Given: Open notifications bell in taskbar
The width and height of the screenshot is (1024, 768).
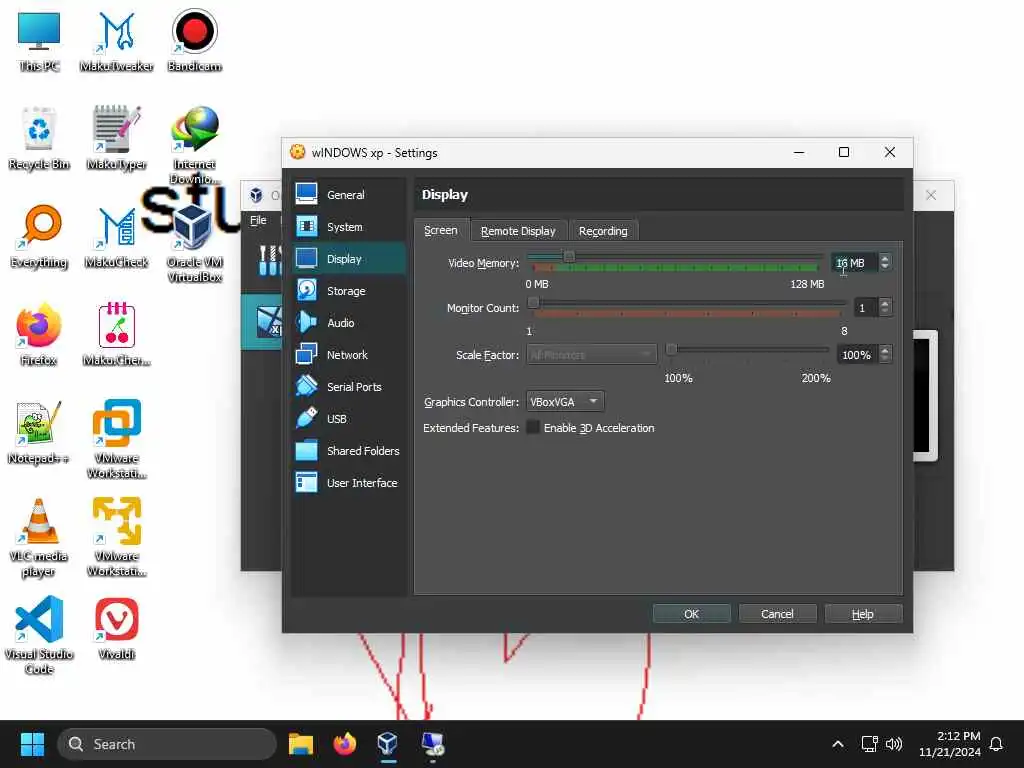Looking at the screenshot, I should (996, 744).
